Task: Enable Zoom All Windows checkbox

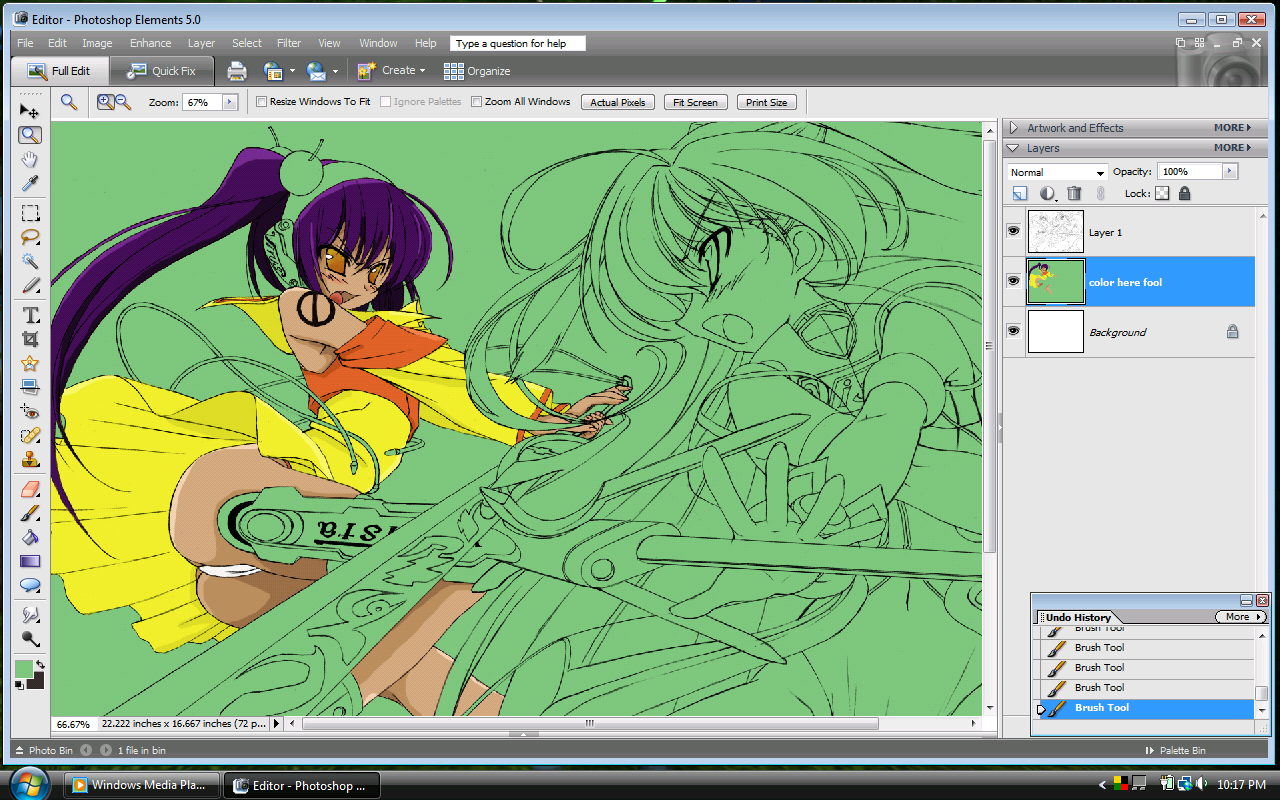Action: point(477,102)
